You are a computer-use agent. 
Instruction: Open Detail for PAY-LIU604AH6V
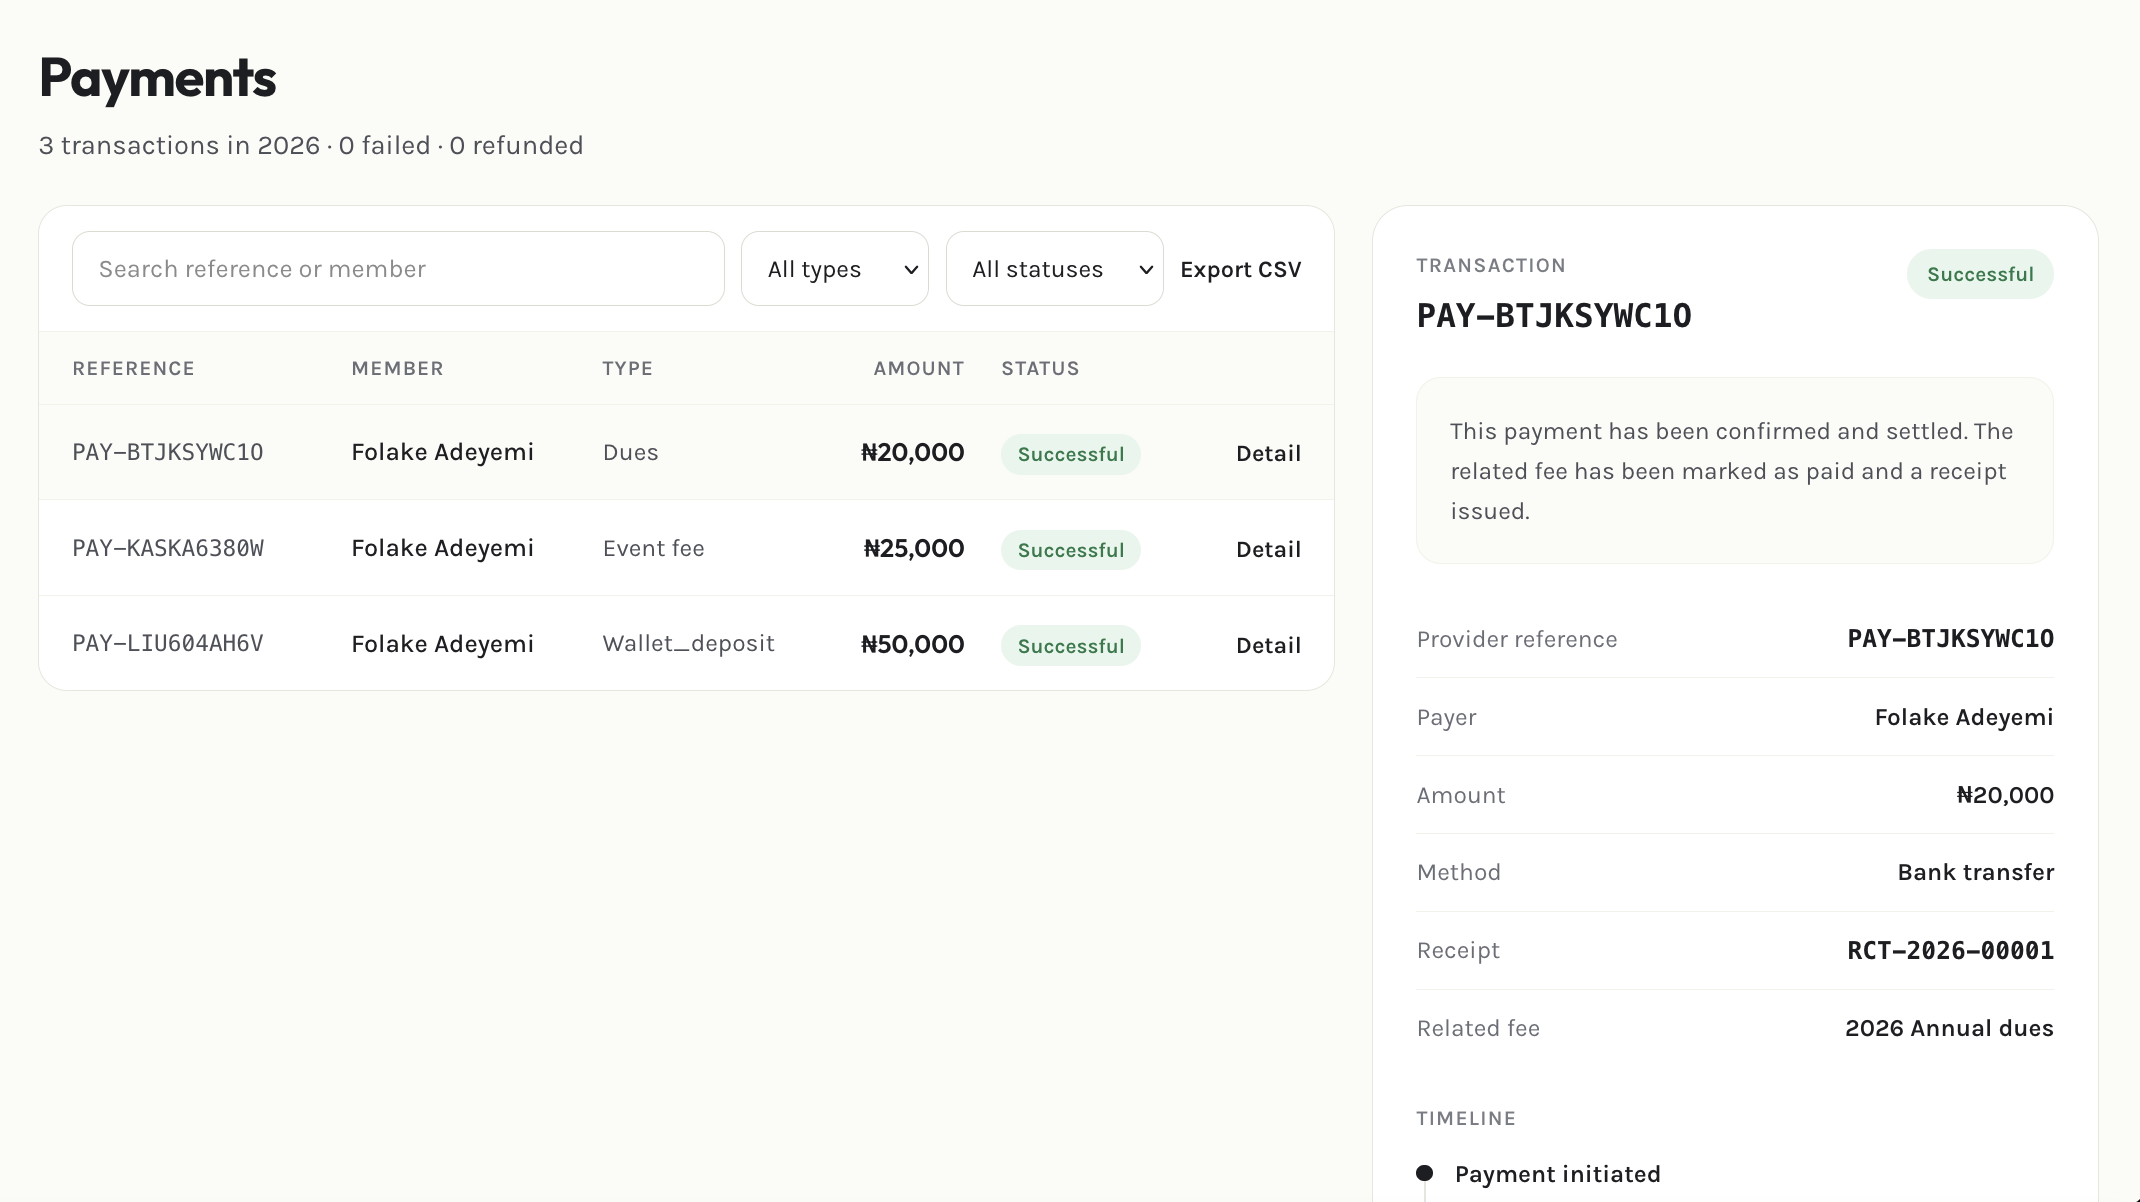pos(1268,645)
